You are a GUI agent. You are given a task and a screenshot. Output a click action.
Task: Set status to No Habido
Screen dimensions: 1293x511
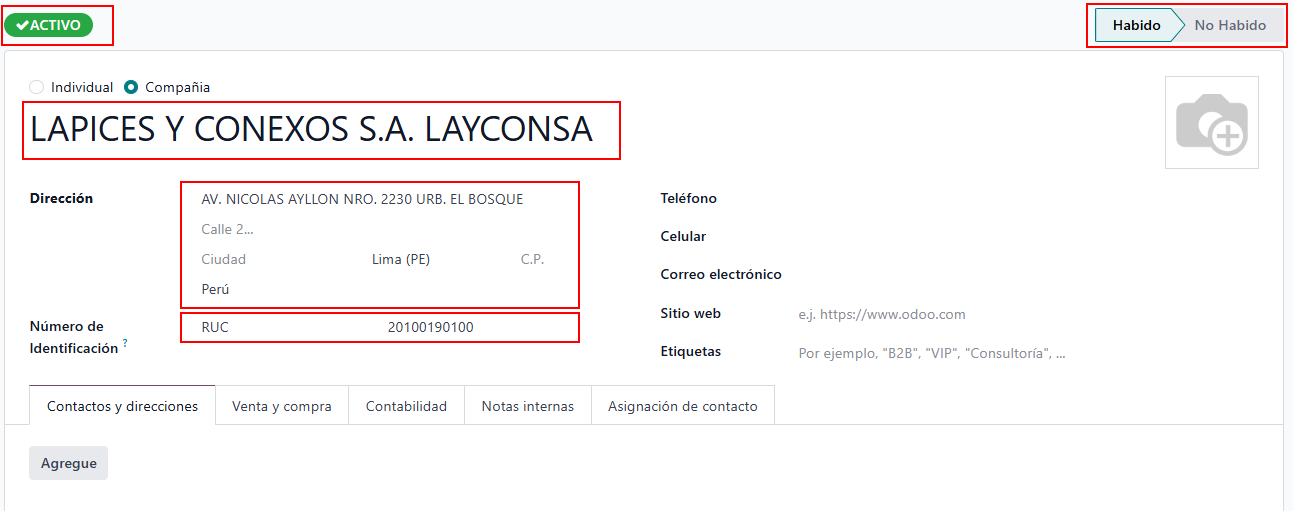[1230, 25]
